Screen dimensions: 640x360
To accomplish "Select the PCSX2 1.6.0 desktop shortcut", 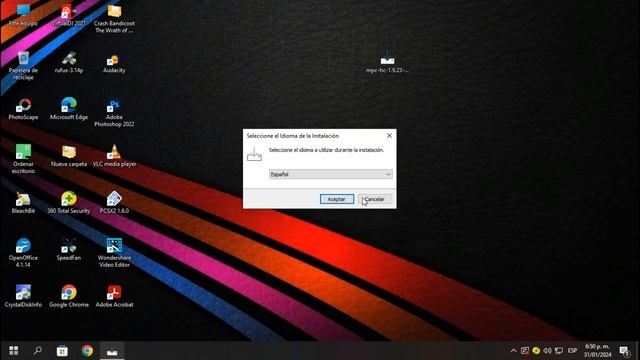I will (x=114, y=203).
